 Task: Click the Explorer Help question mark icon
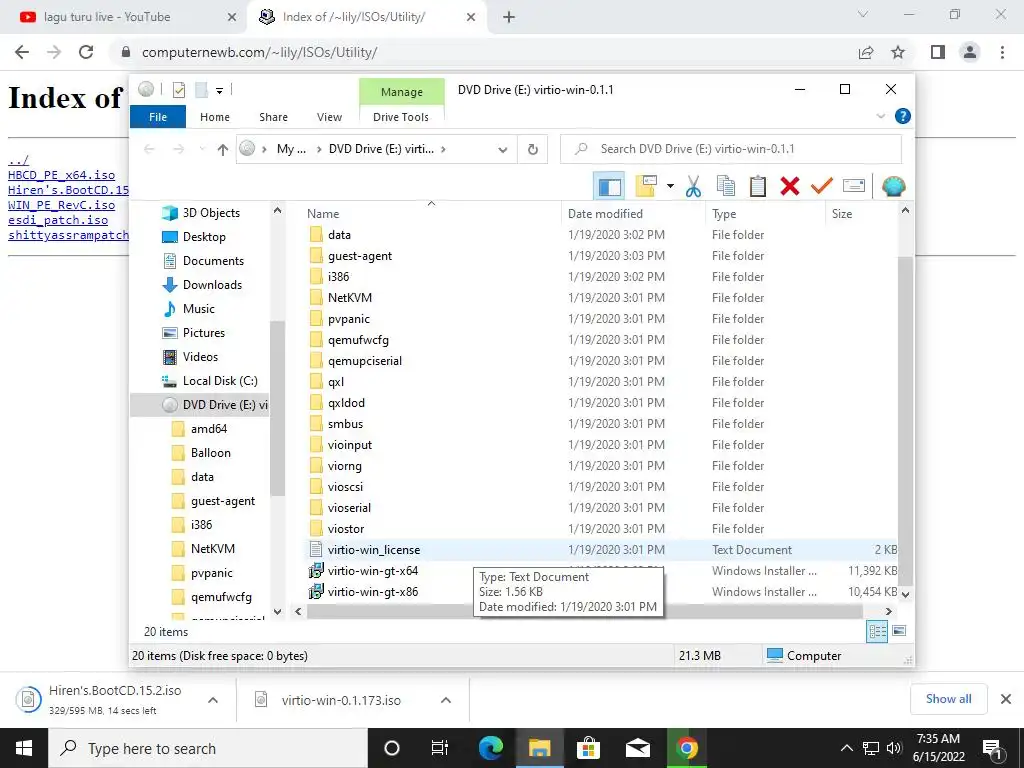click(x=903, y=116)
